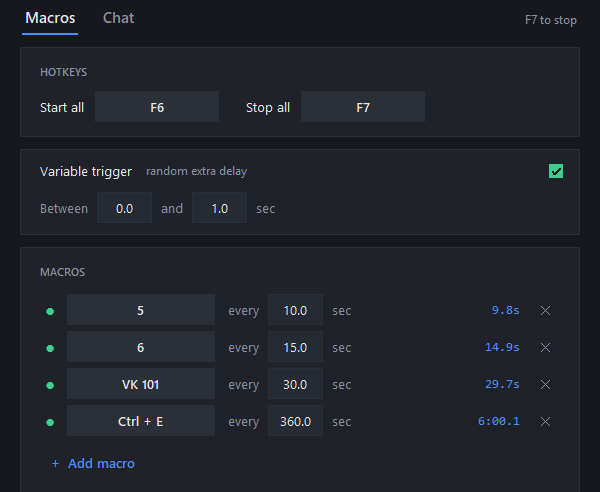Remove the macro for key 6
This screenshot has width=600, height=492.
(545, 347)
